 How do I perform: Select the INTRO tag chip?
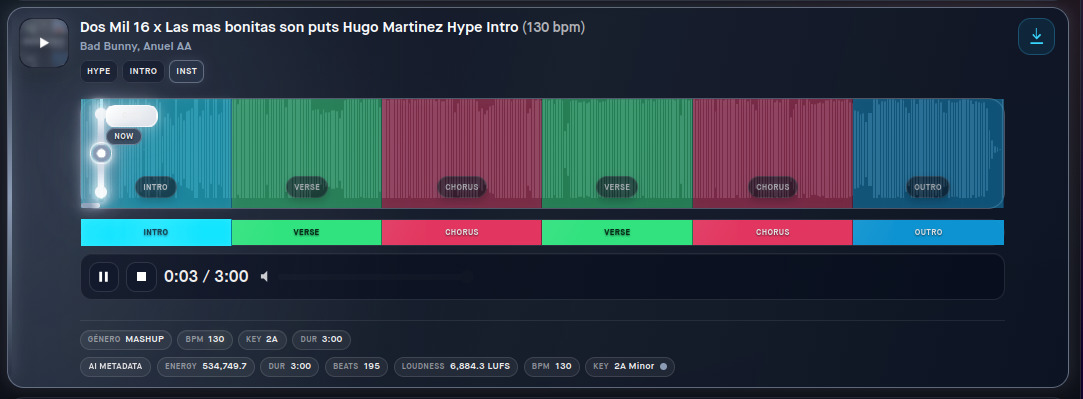(144, 71)
